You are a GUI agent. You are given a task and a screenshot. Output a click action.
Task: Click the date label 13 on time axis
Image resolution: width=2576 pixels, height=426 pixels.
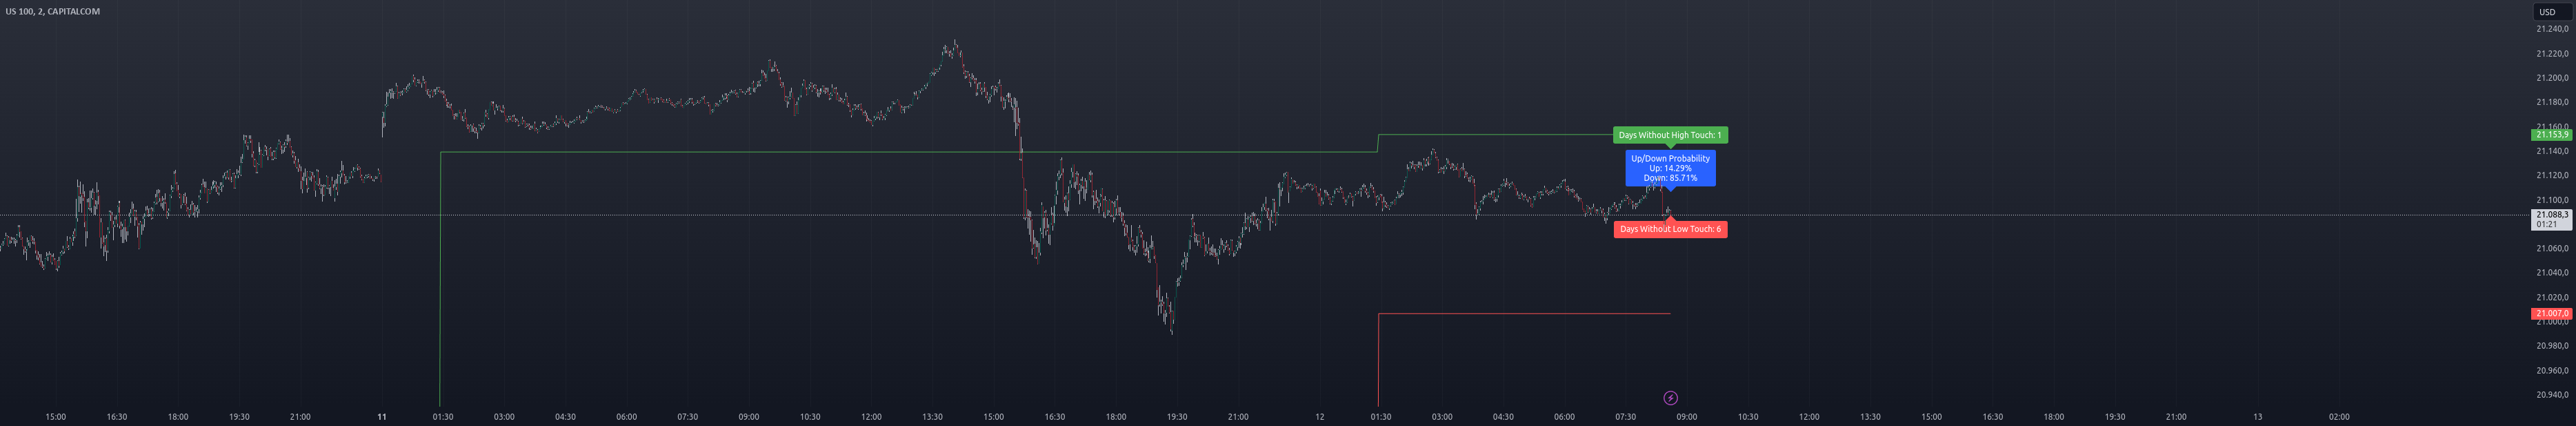click(2257, 417)
